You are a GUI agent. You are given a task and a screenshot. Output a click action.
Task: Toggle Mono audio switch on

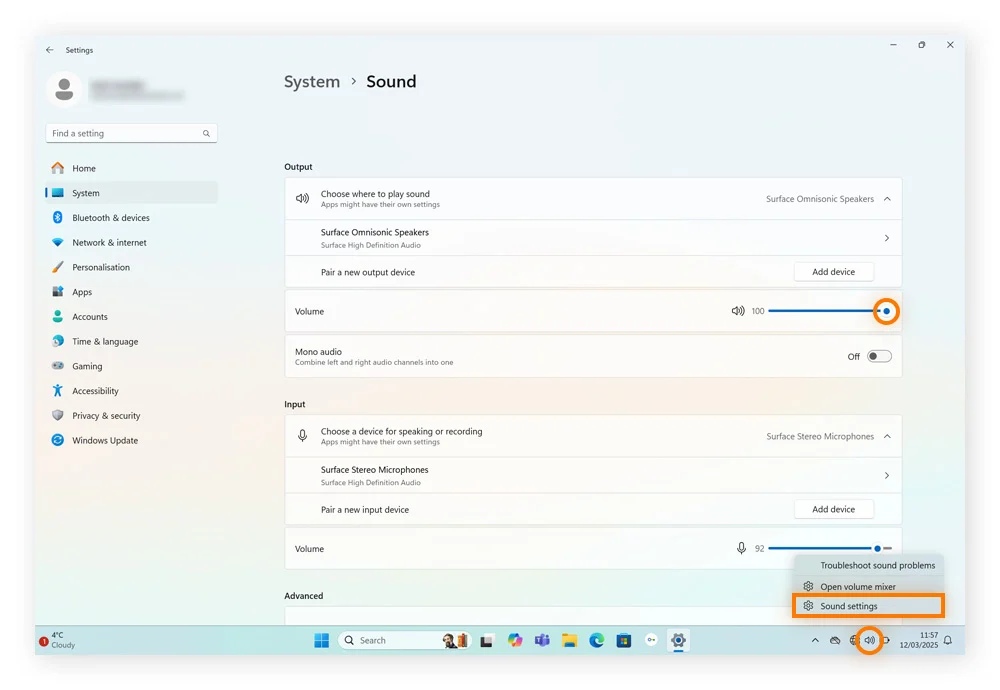click(879, 356)
